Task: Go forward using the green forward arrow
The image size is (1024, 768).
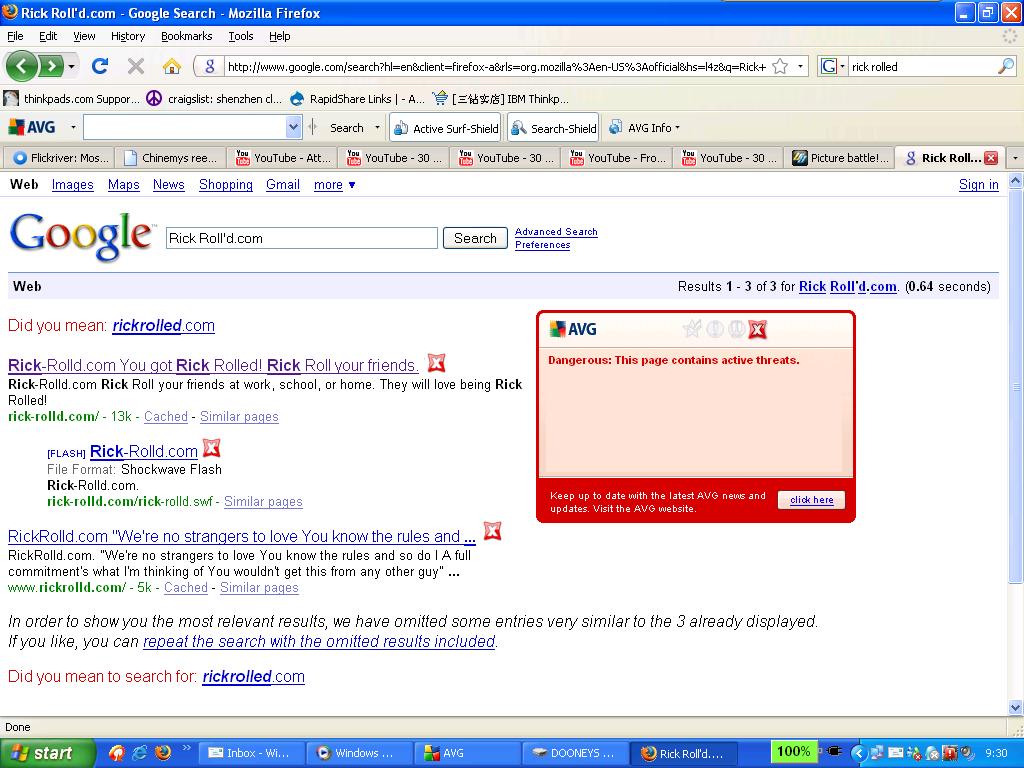Action: click(51, 66)
